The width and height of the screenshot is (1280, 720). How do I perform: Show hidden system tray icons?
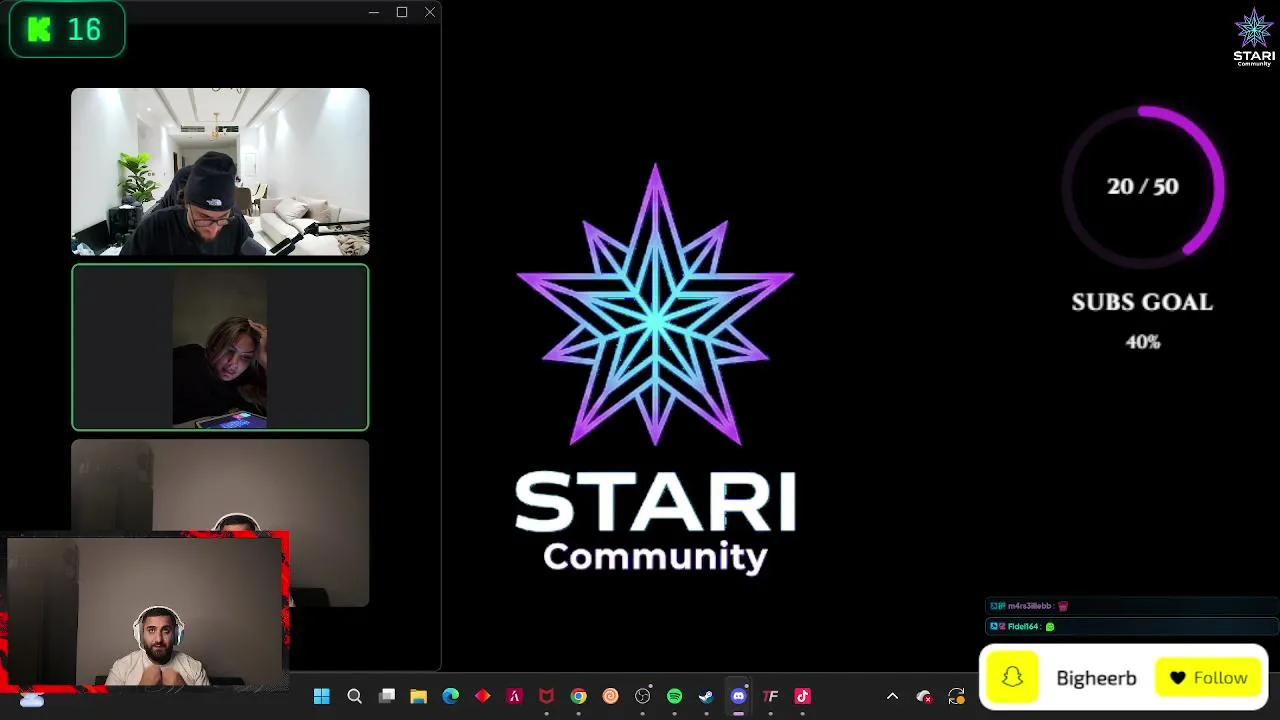coord(893,696)
